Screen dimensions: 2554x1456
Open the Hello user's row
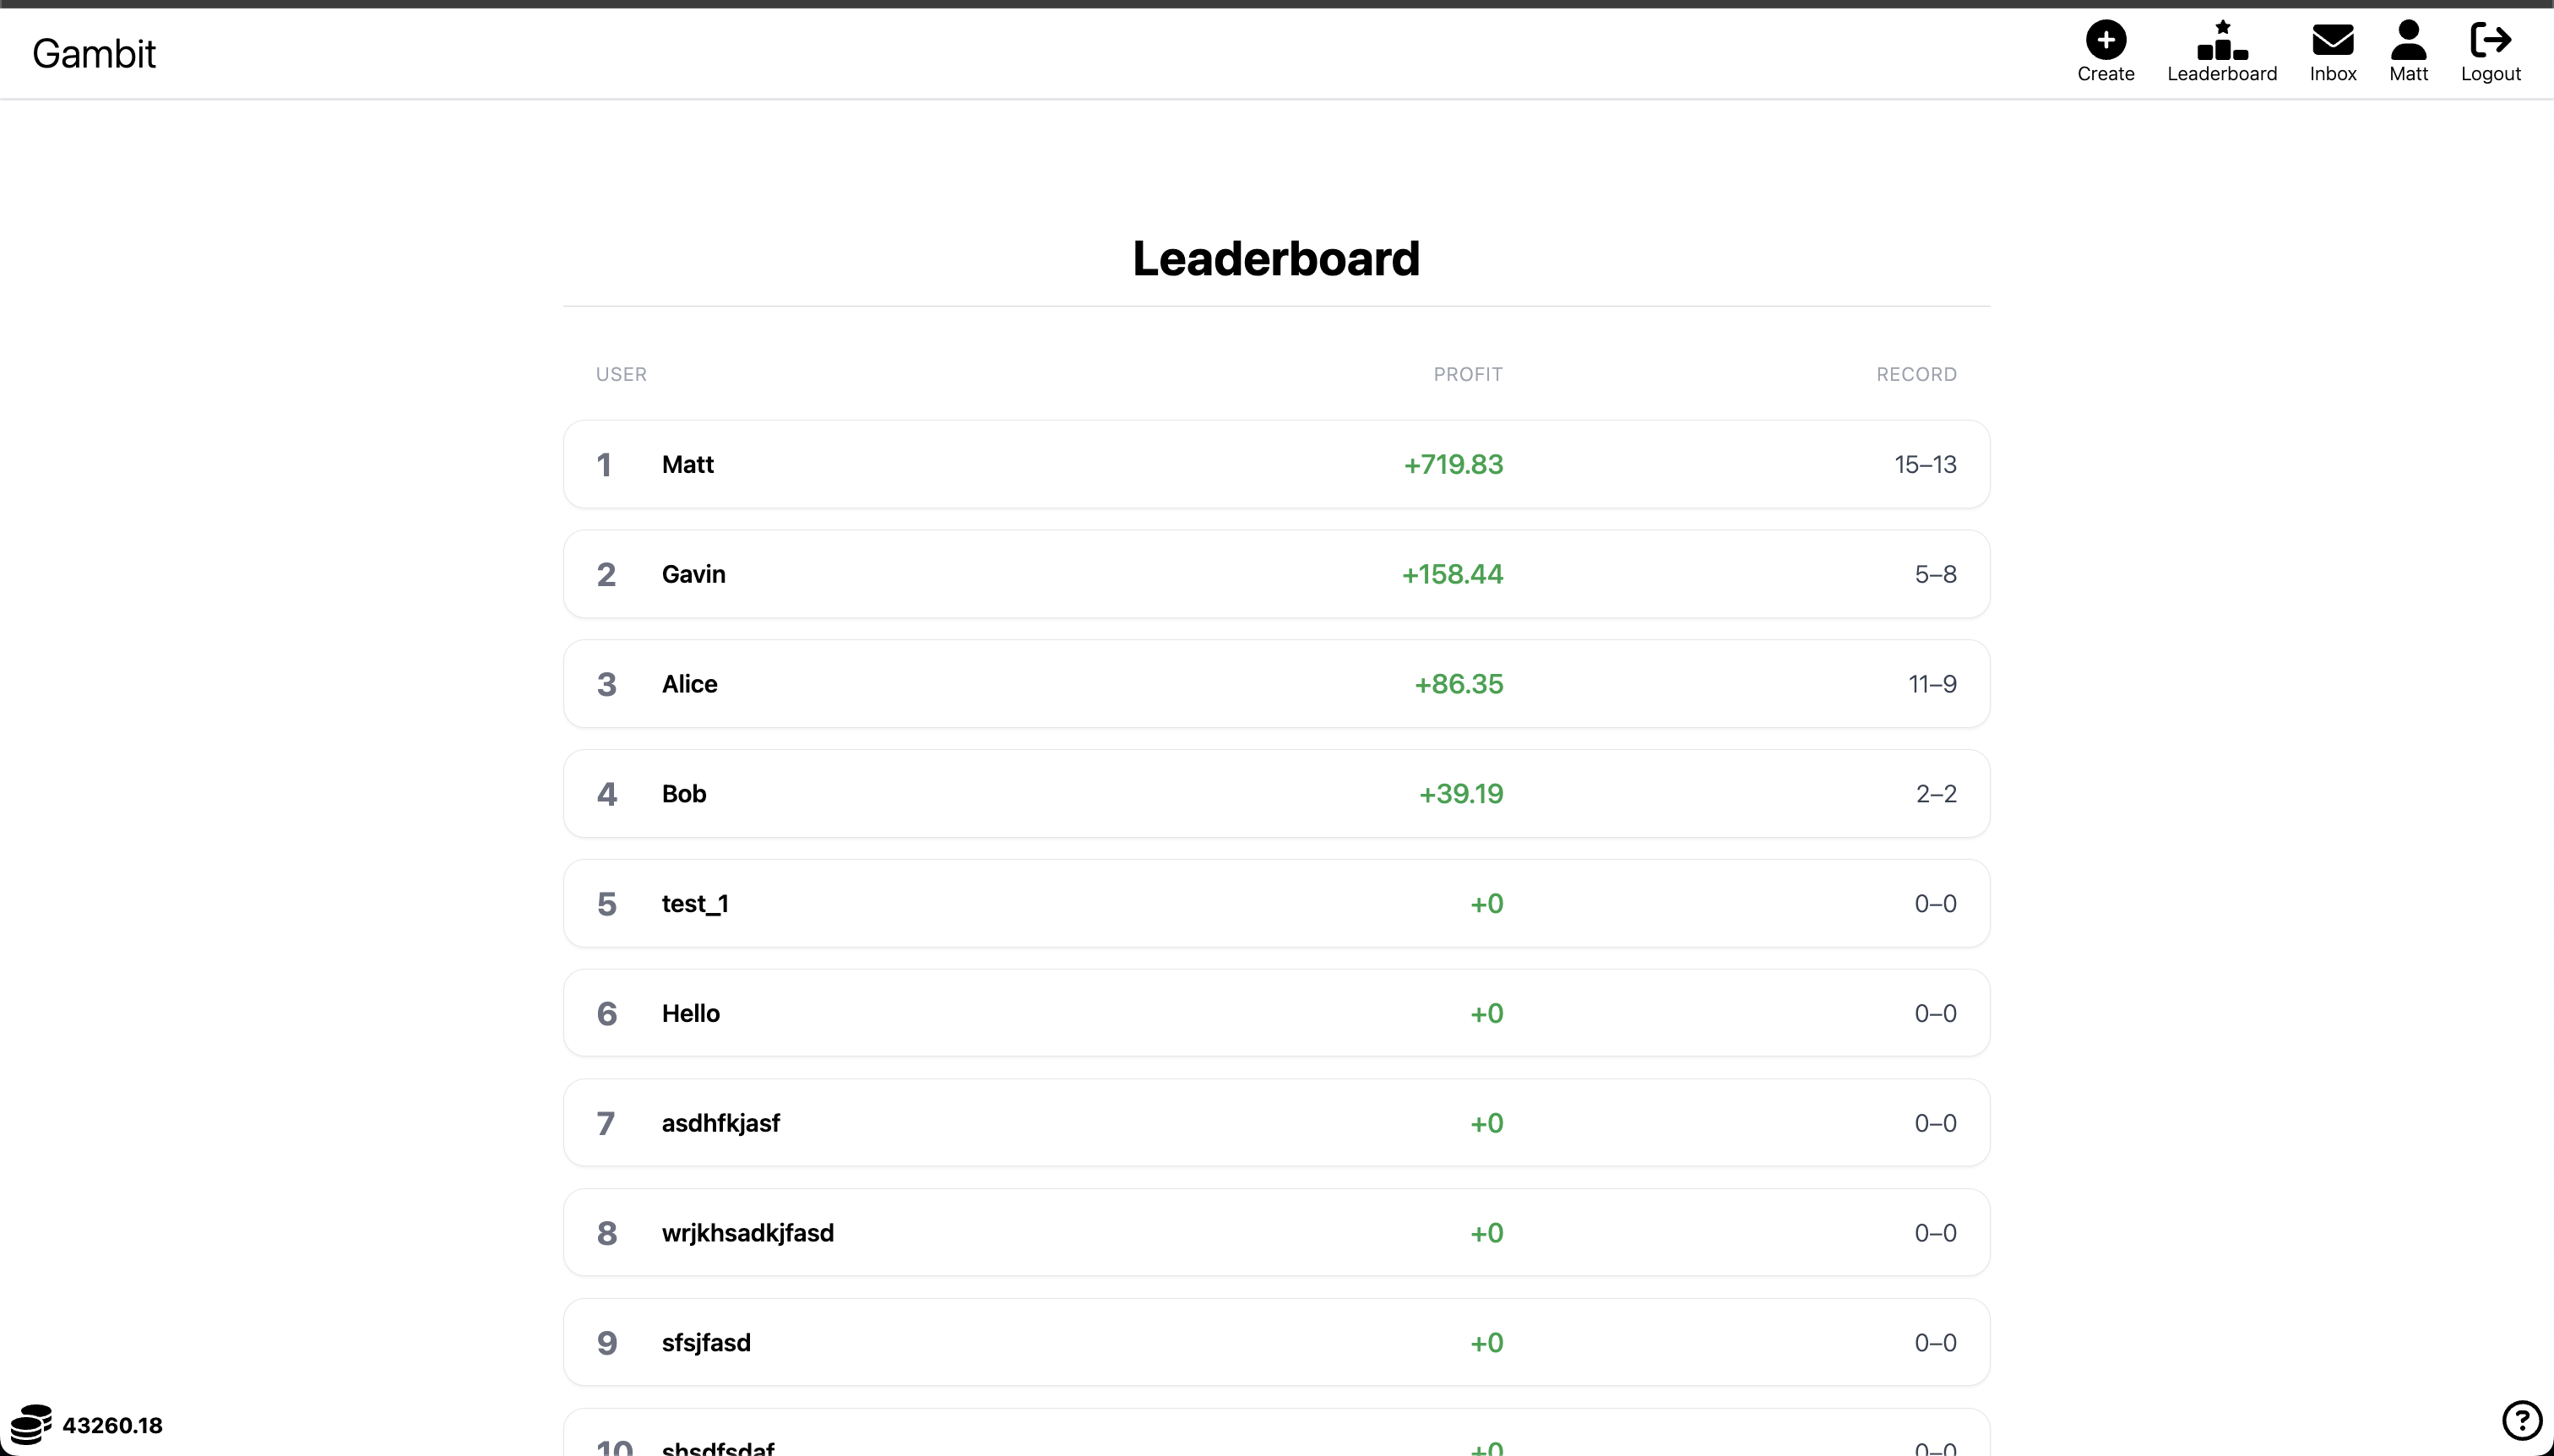coord(1277,1013)
